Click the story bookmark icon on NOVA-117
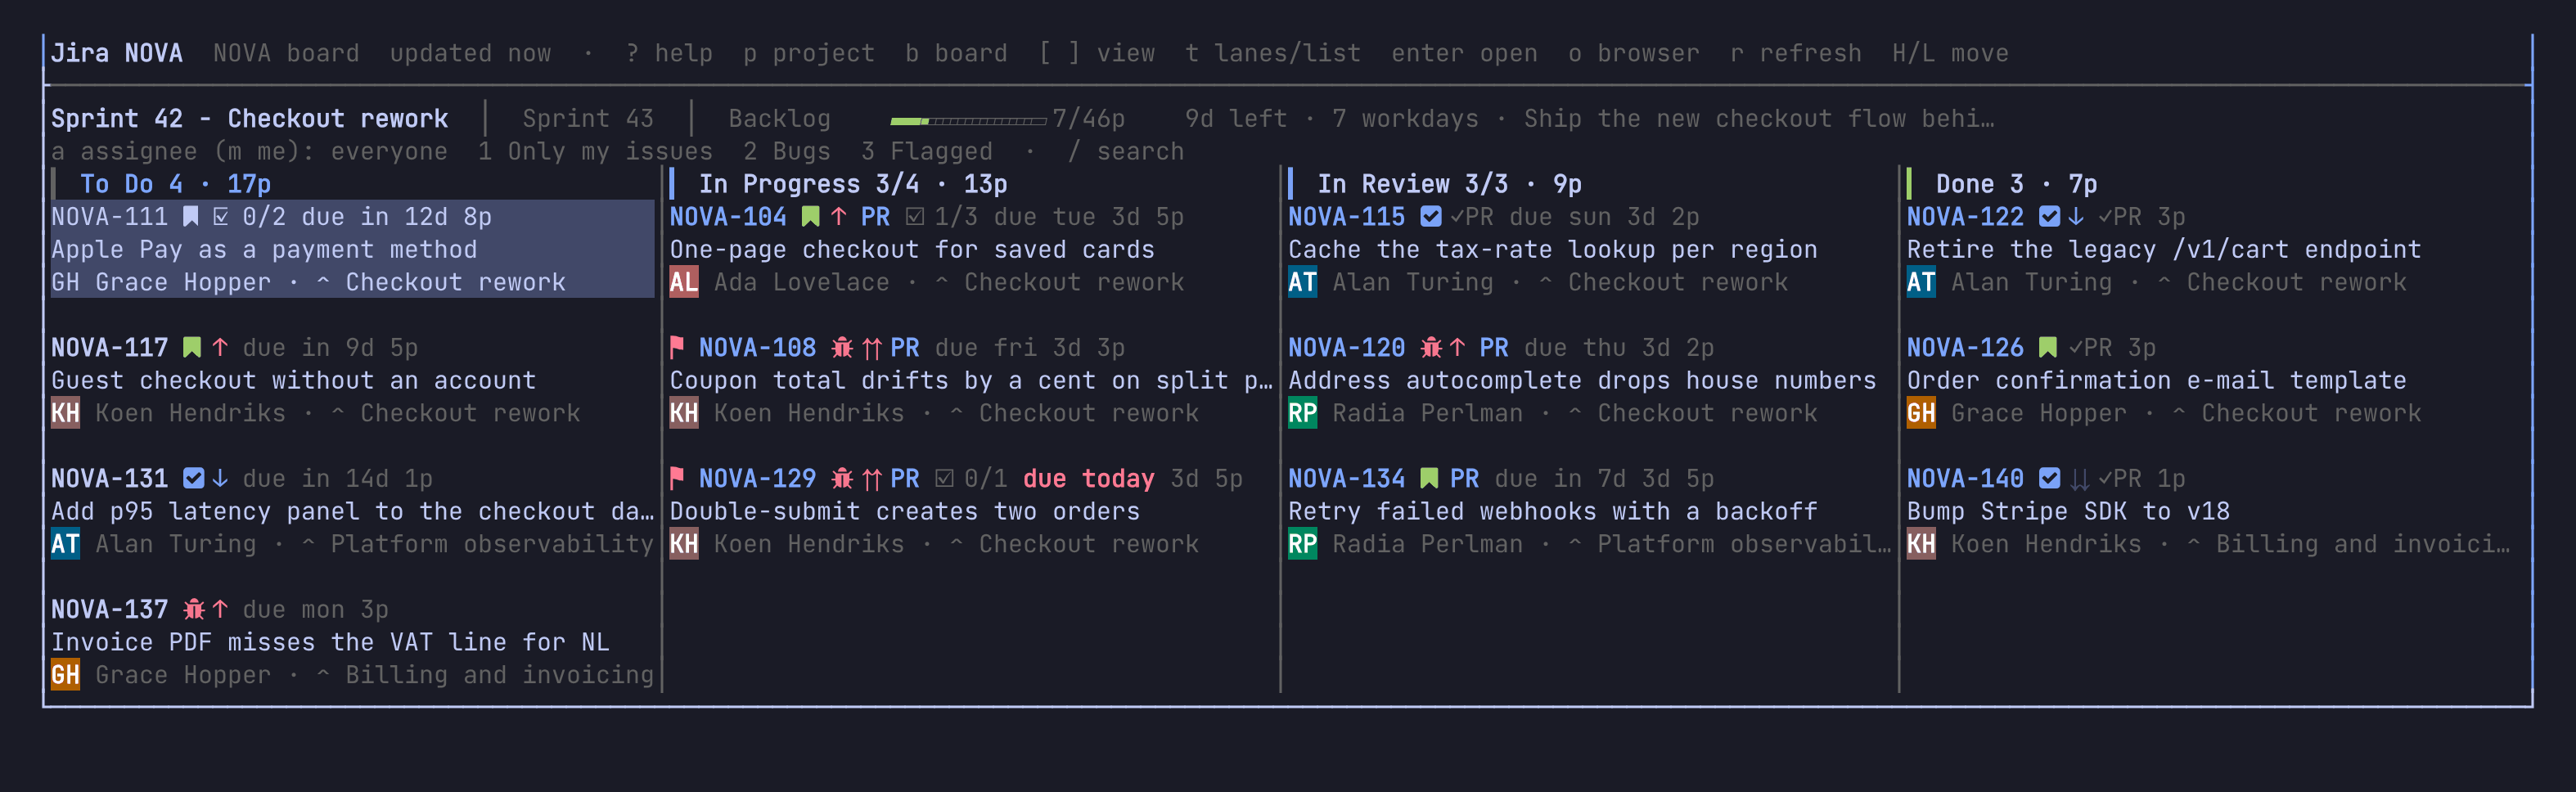Image resolution: width=2576 pixels, height=792 pixels. click(192, 348)
